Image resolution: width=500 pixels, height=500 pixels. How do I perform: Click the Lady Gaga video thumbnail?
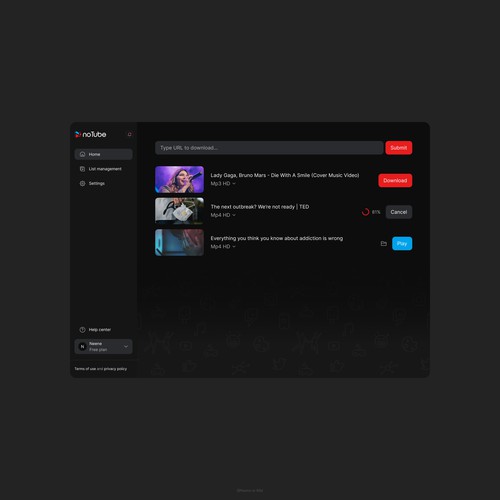(179, 179)
